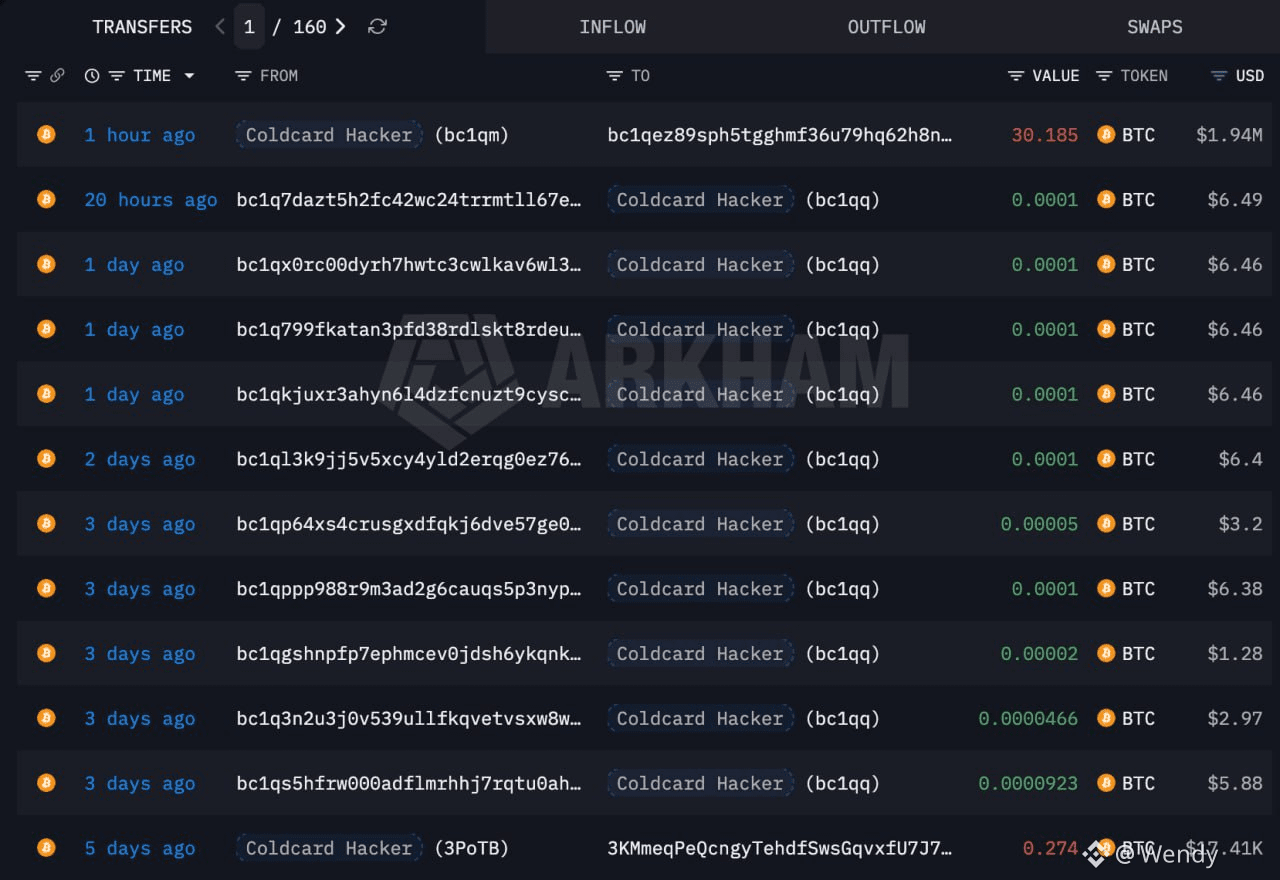Open the TIME column filter icon

116,76
